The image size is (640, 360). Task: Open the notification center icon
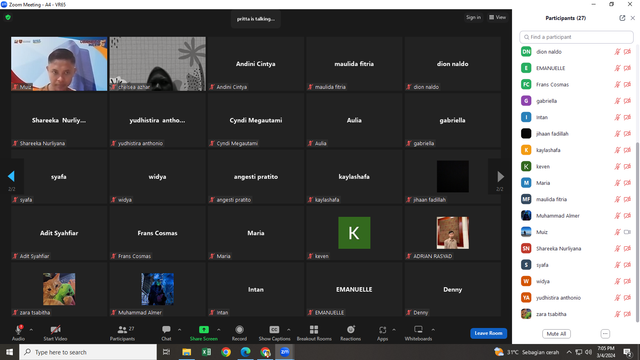tap(627, 352)
